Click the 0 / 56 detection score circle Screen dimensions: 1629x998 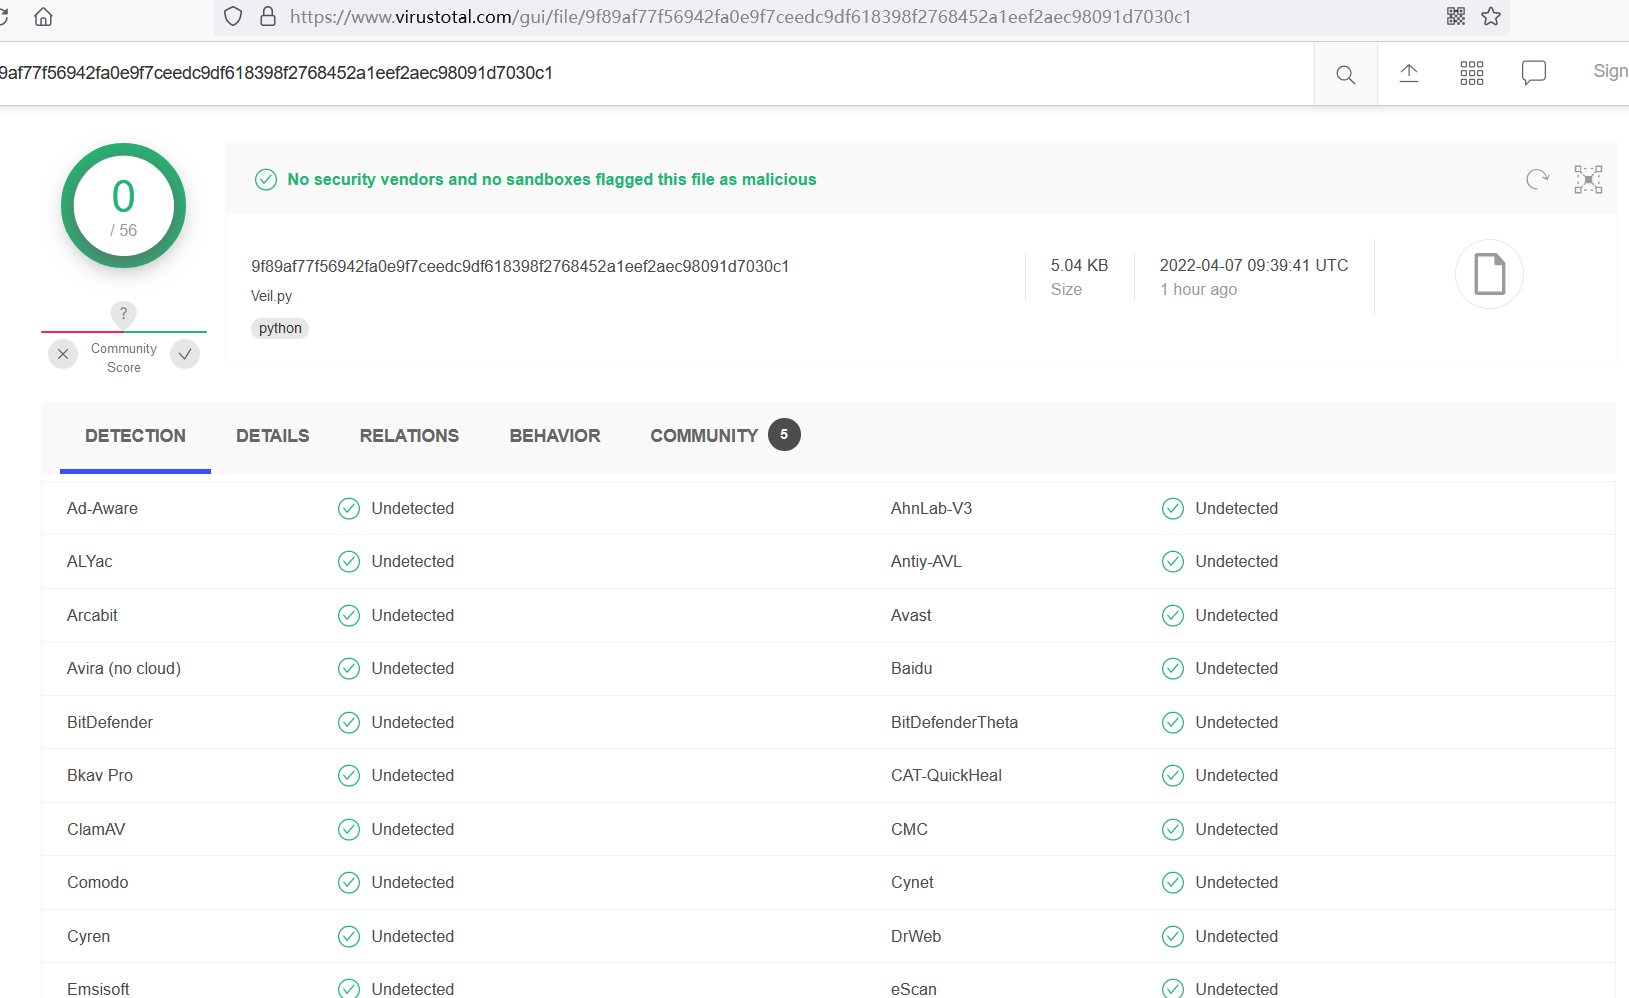pos(123,206)
